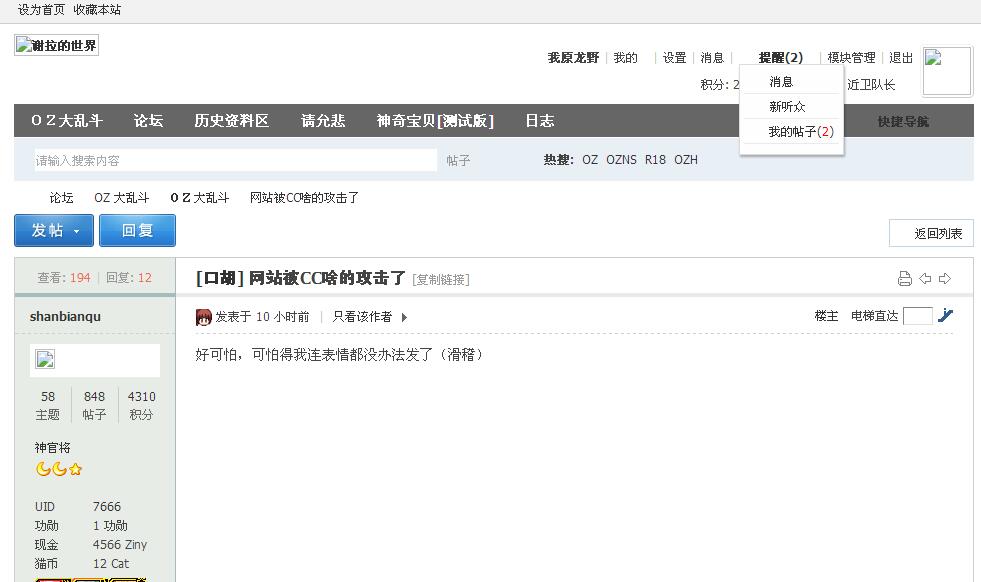Screen dimensions: 981x582
Task: Click the 神官将 user group label
Action: [53, 448]
